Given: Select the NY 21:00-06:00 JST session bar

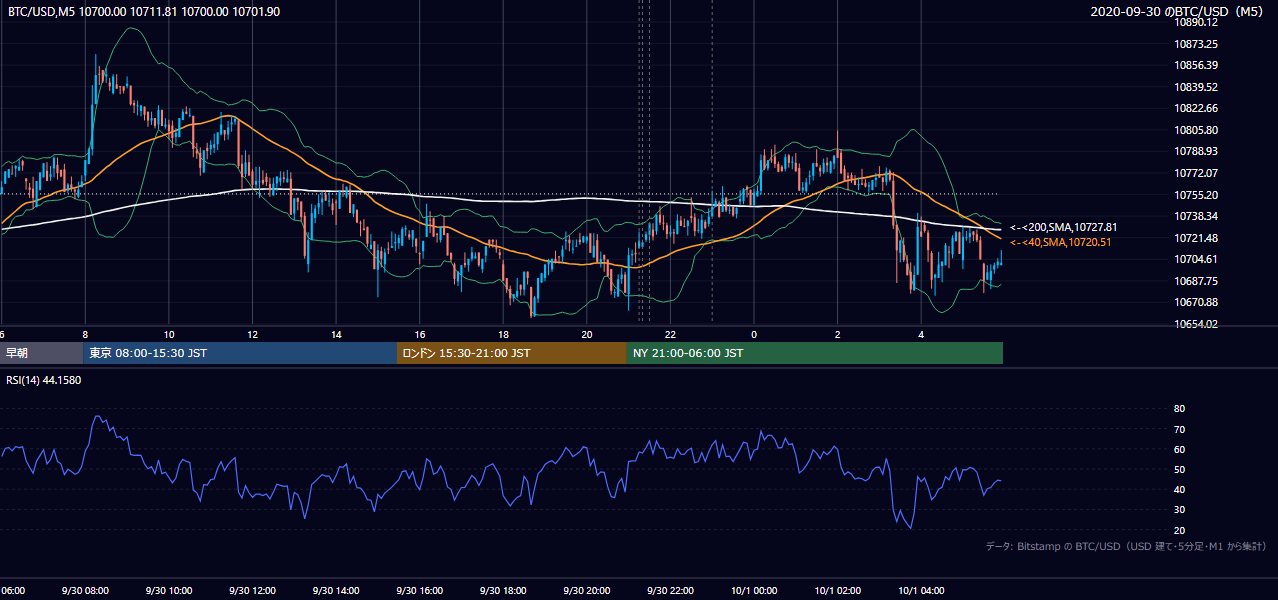Looking at the screenshot, I should coord(815,353).
